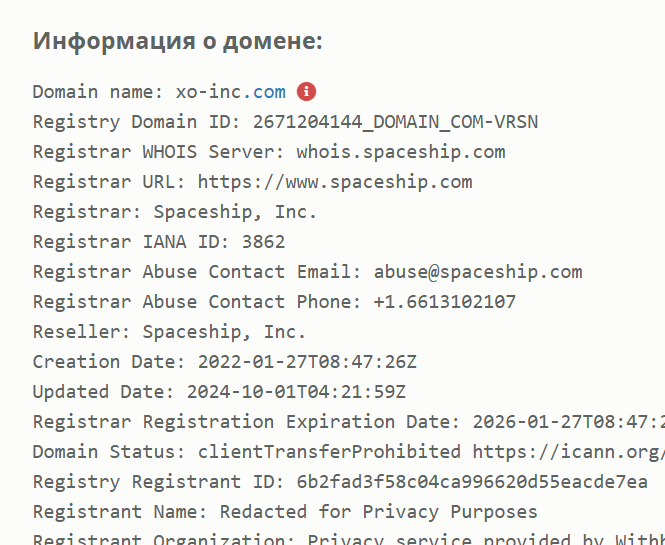Screen dimensions: 665x545
Task: Click the clientTransferProhibited status text
Action: (329, 452)
